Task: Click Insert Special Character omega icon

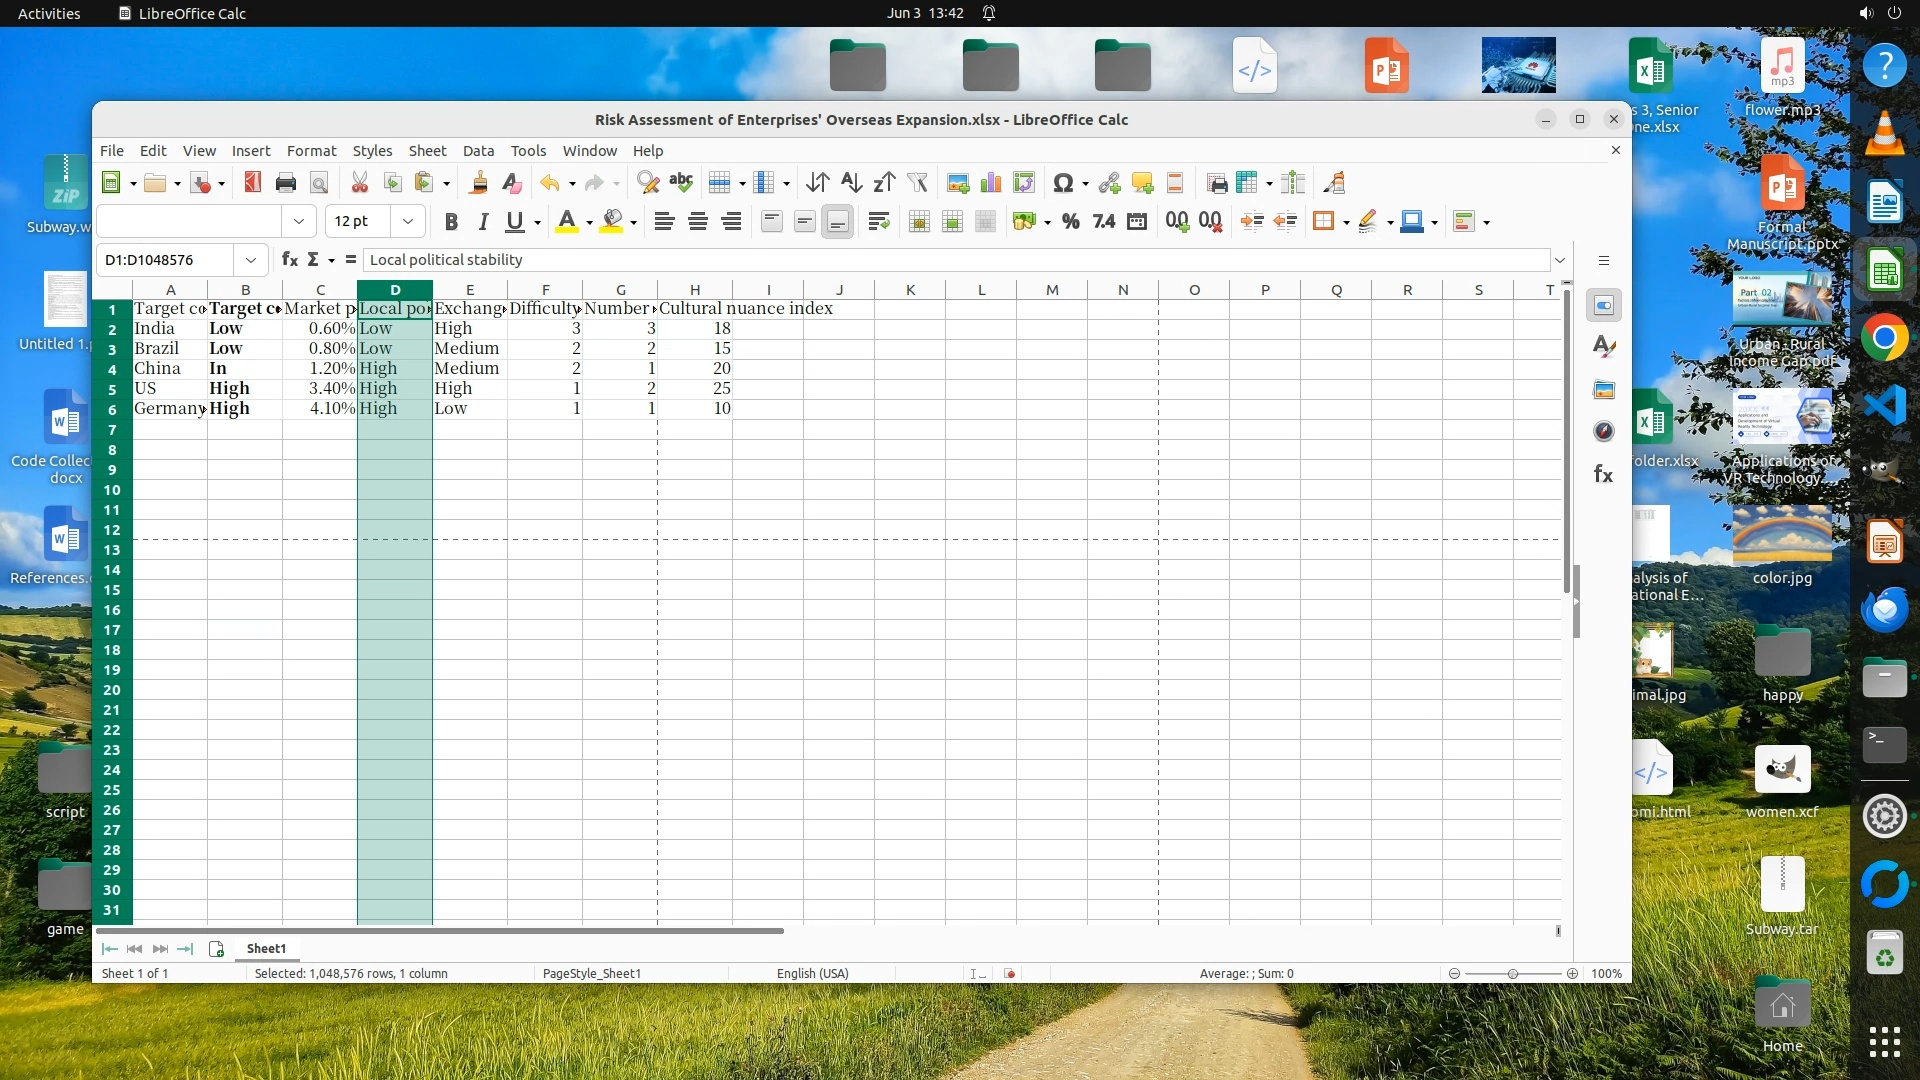Action: 1062,183
